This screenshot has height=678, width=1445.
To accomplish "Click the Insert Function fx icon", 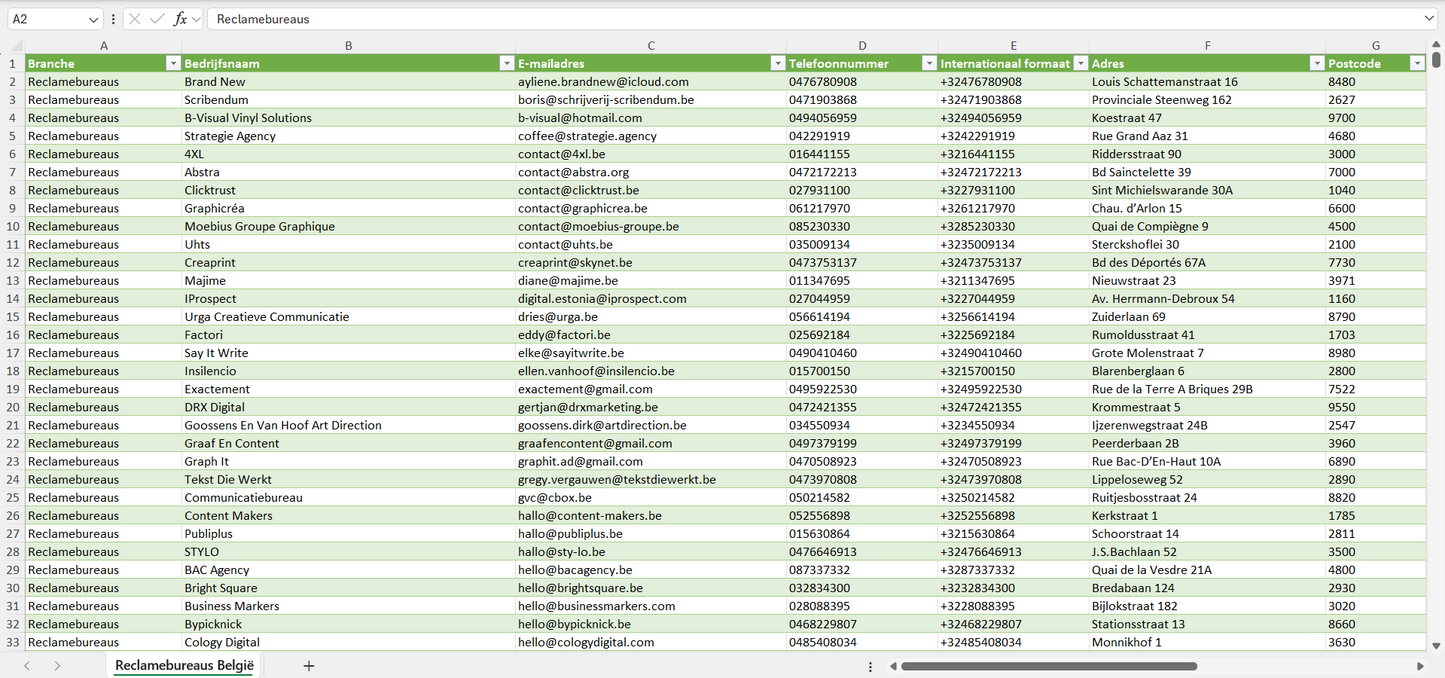I will click(x=180, y=19).
